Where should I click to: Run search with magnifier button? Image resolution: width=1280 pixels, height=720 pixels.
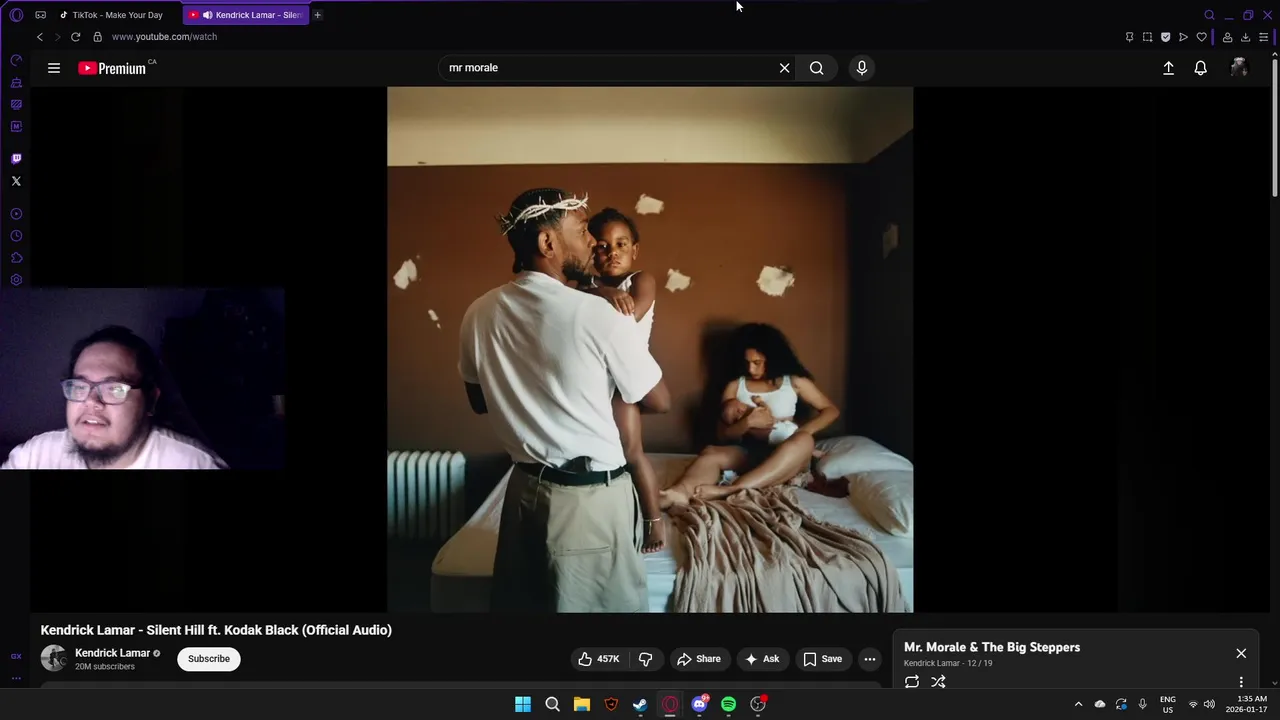pos(817,68)
